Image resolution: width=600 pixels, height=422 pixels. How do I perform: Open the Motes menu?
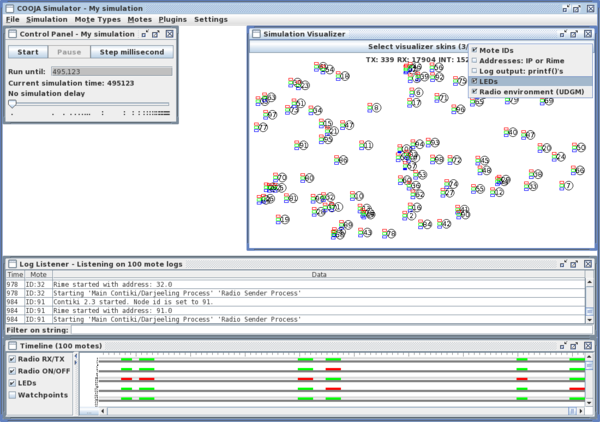point(139,19)
